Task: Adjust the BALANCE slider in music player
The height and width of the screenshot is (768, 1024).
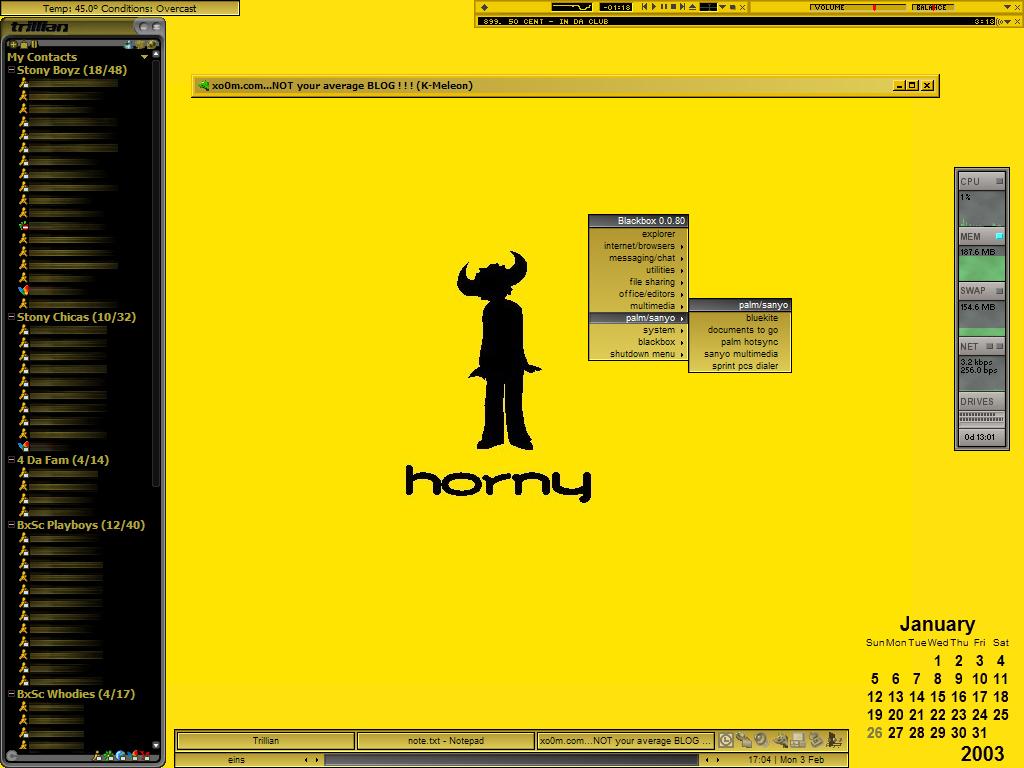Action: tap(933, 8)
